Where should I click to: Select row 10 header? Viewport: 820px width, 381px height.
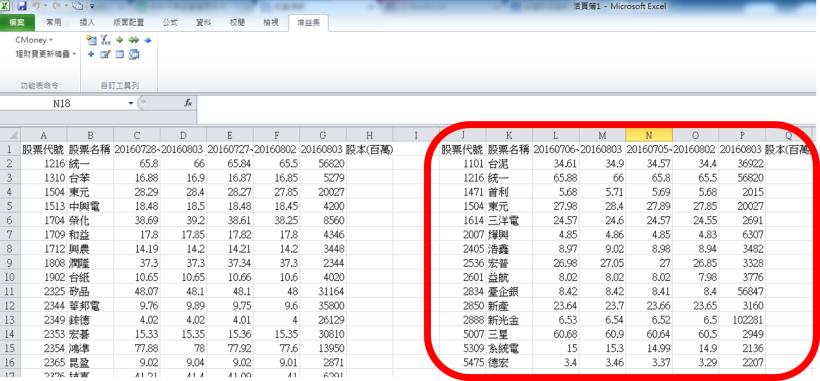(10, 276)
